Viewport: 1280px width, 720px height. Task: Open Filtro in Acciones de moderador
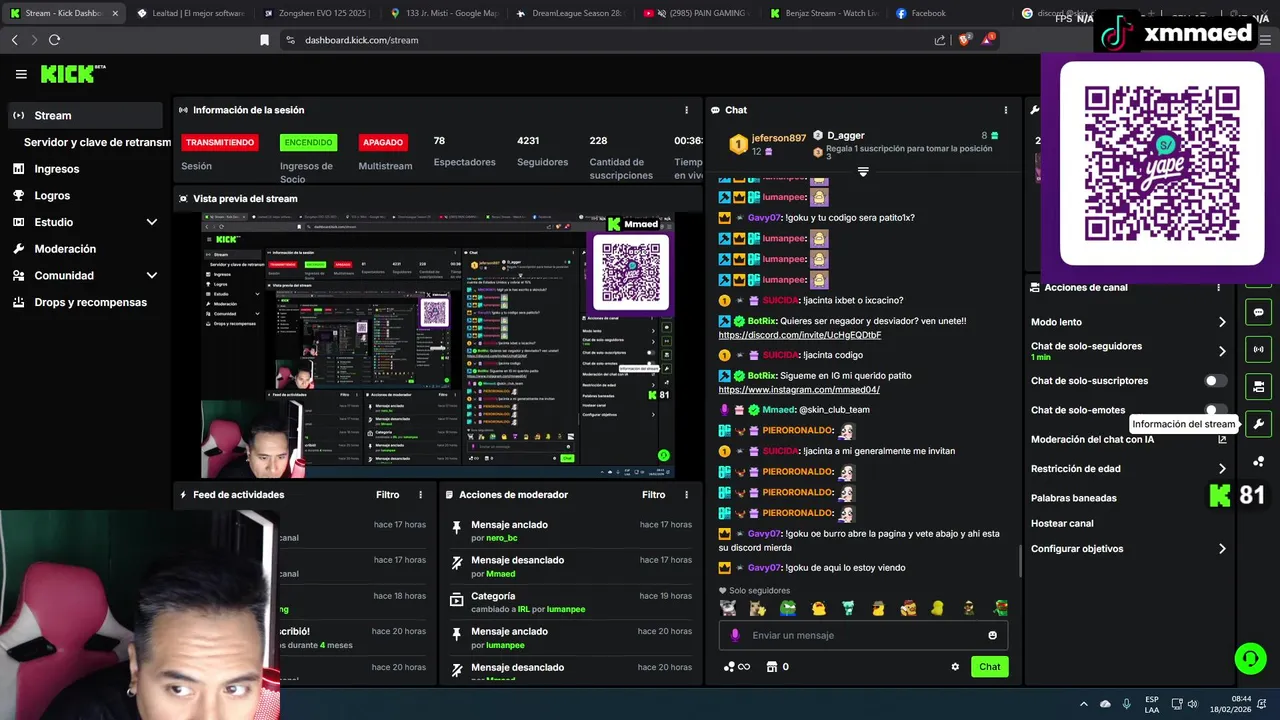[x=653, y=495]
